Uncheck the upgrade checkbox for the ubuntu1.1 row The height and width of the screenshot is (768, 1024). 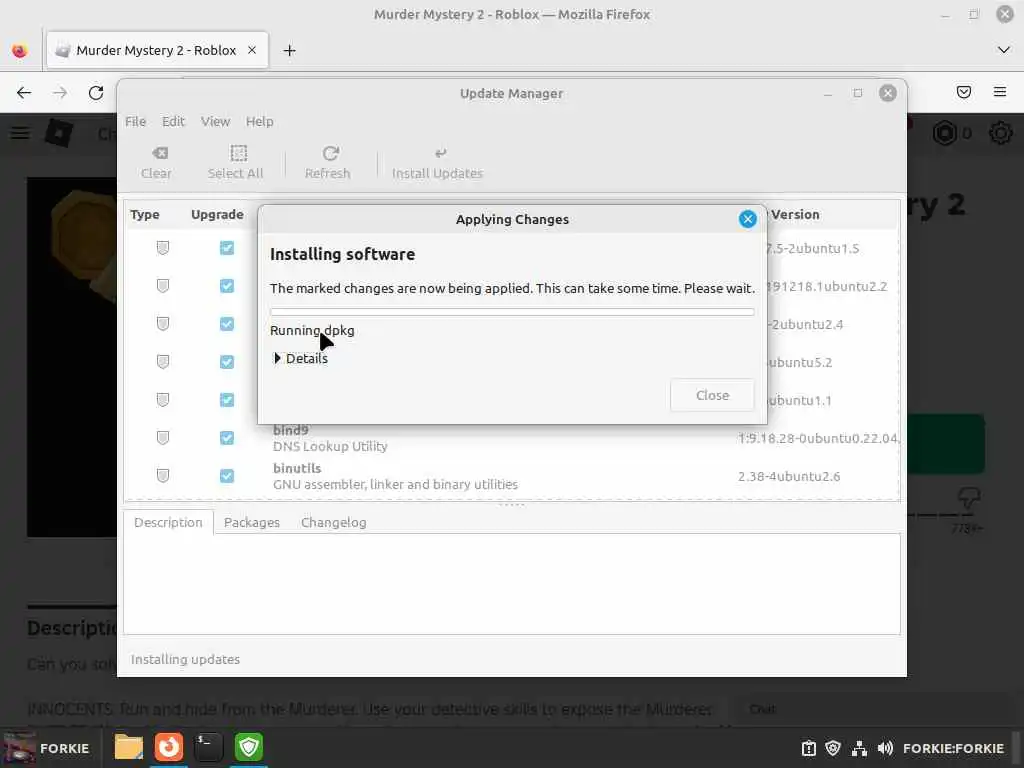[x=227, y=400]
